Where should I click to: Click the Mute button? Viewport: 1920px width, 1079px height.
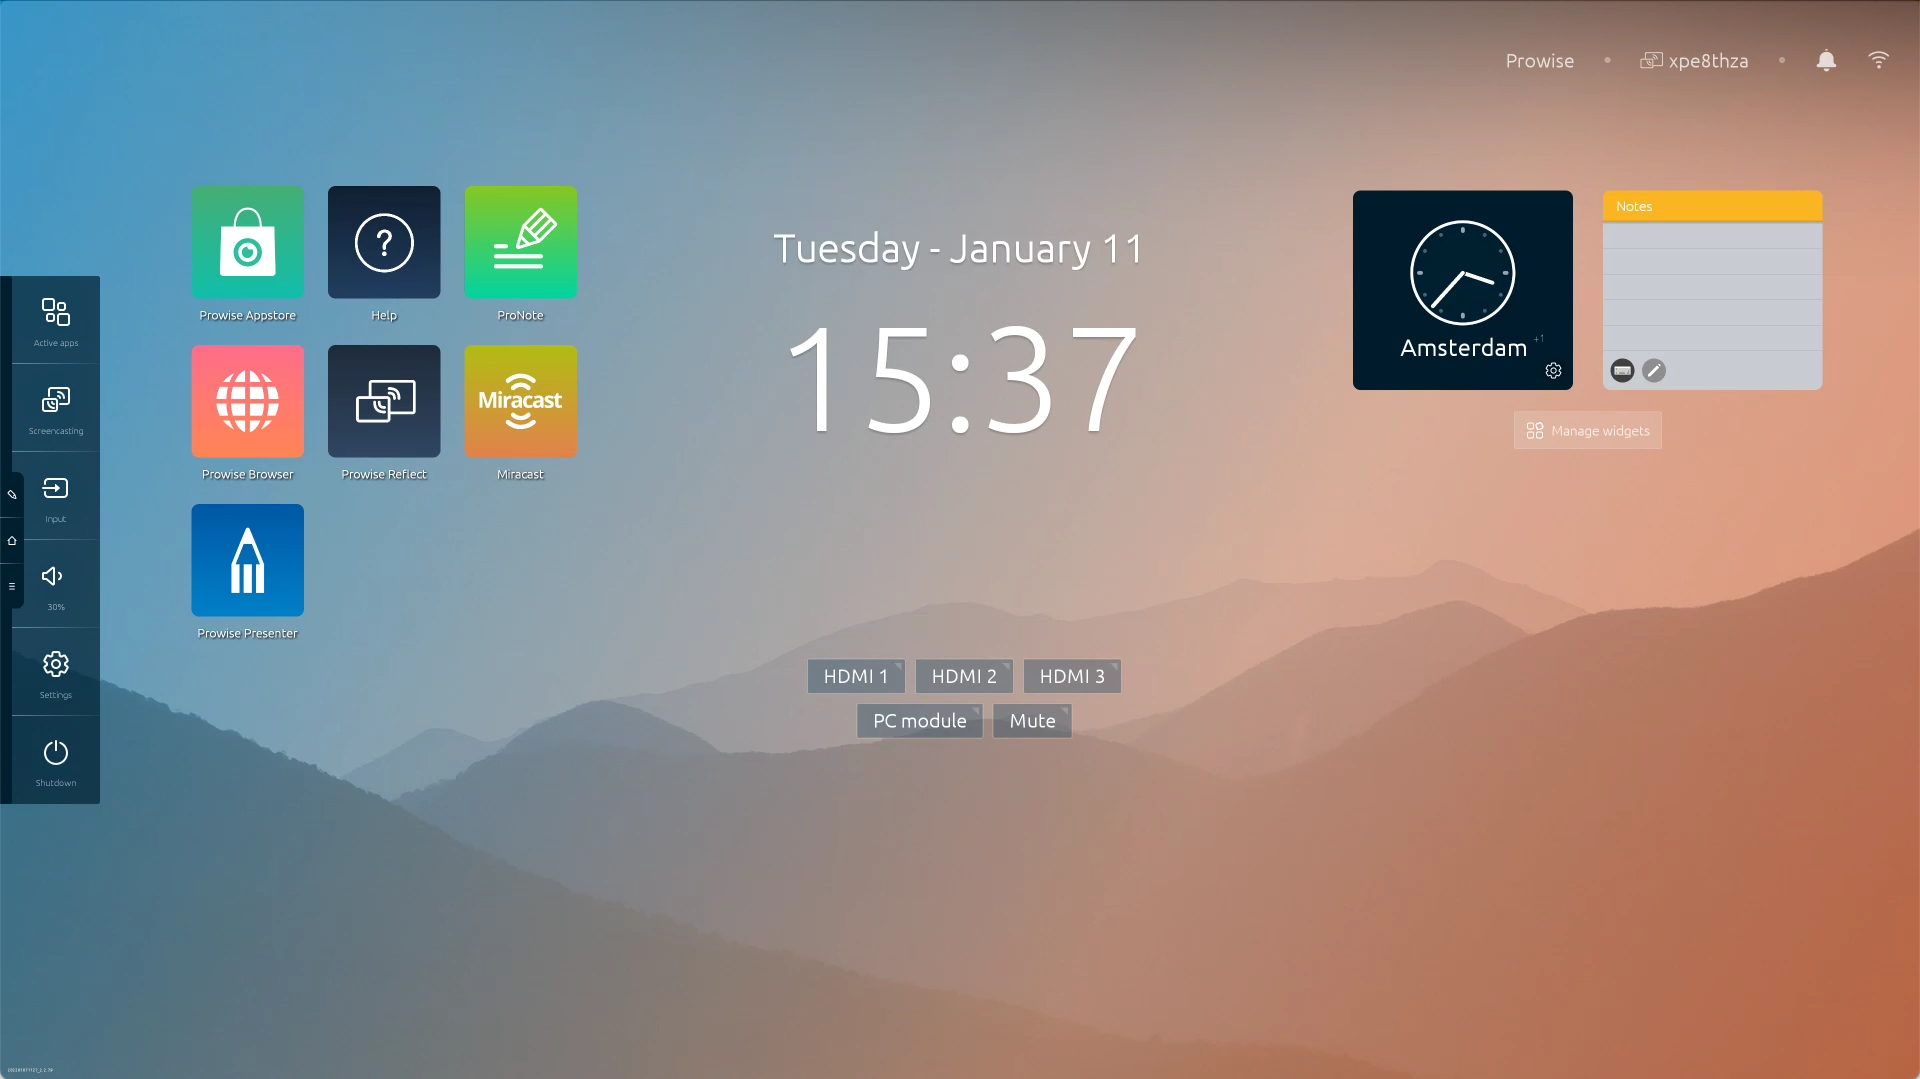[x=1032, y=721]
